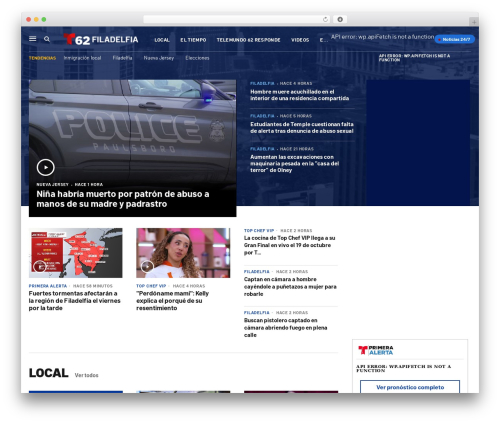Click the search magnifier icon

[47, 39]
